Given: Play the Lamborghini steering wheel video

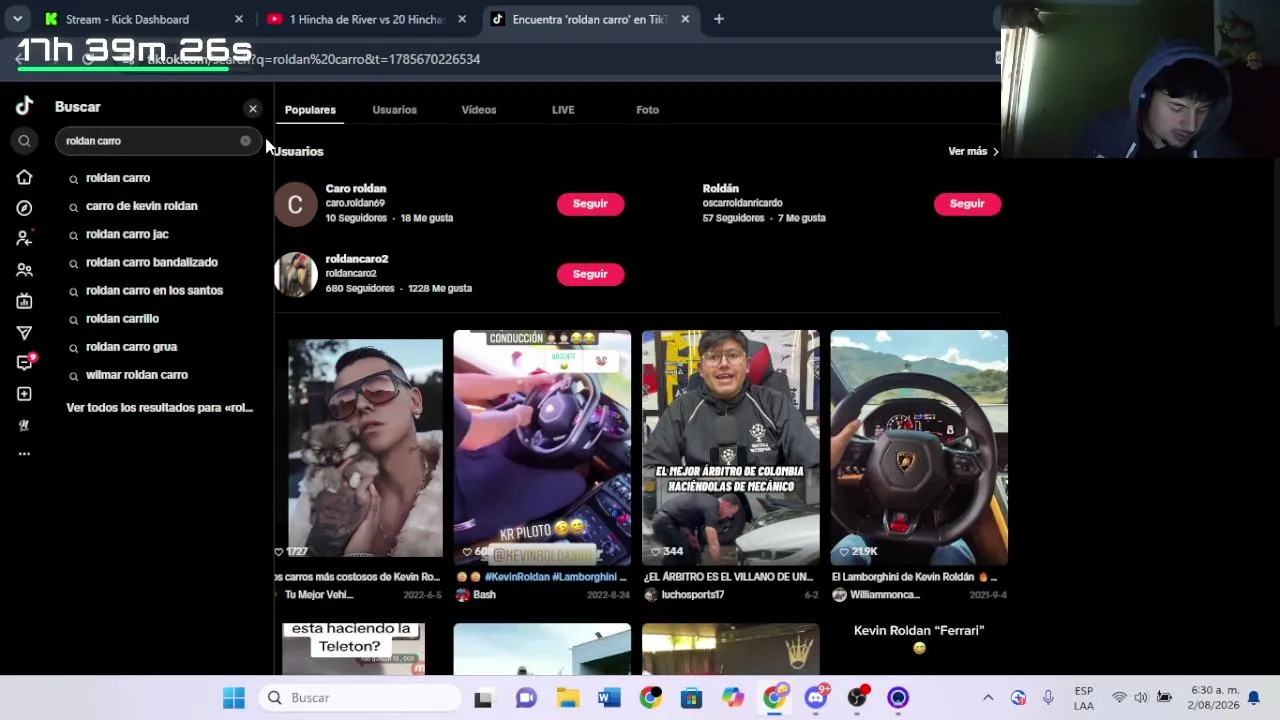Looking at the screenshot, I should (x=919, y=448).
